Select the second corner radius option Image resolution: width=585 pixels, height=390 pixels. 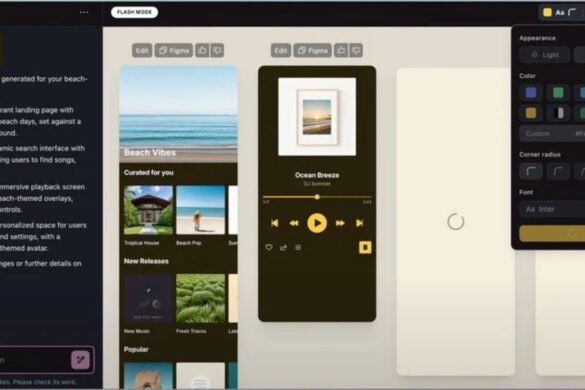(x=558, y=172)
